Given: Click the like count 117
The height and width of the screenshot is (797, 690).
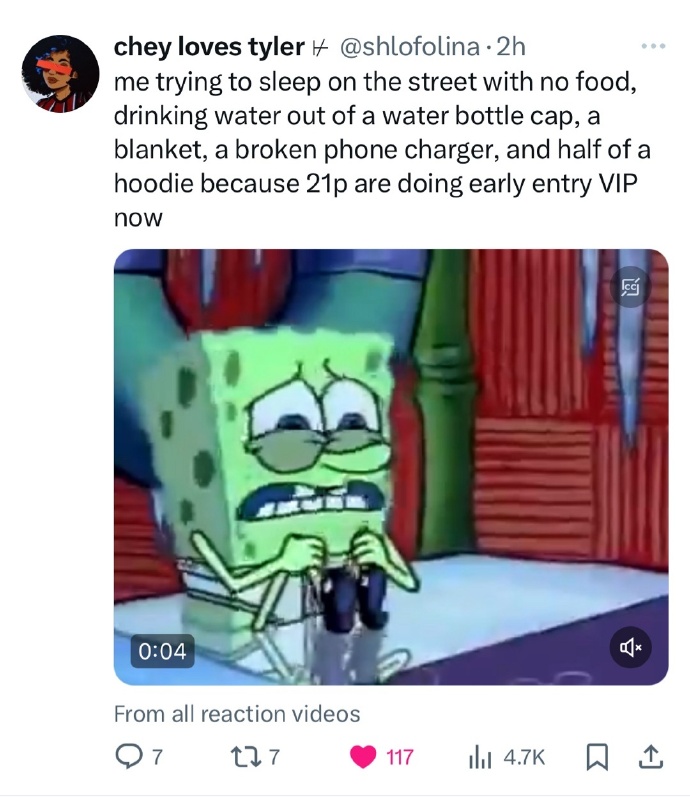Looking at the screenshot, I should click(x=400, y=757).
